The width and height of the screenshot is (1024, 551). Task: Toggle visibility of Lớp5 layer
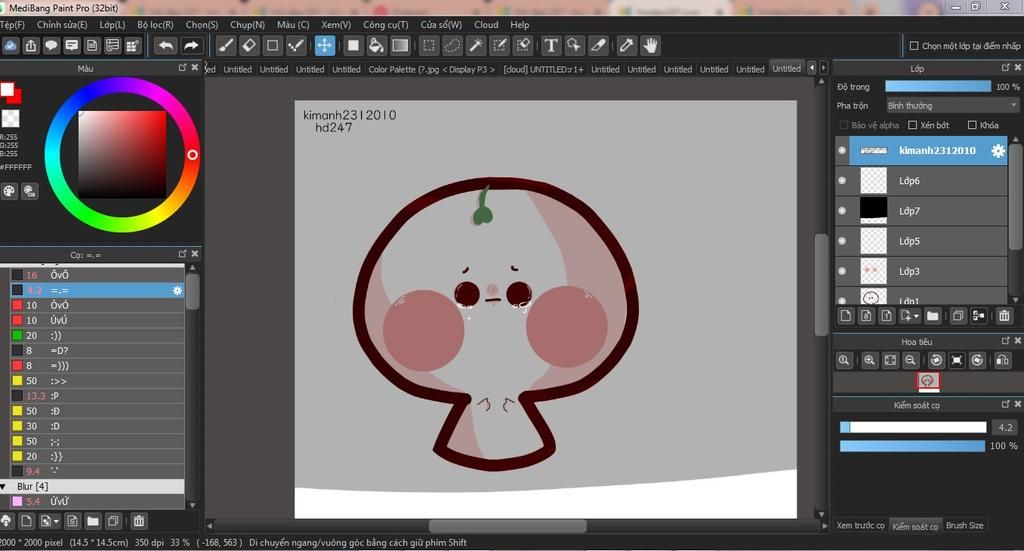click(842, 241)
